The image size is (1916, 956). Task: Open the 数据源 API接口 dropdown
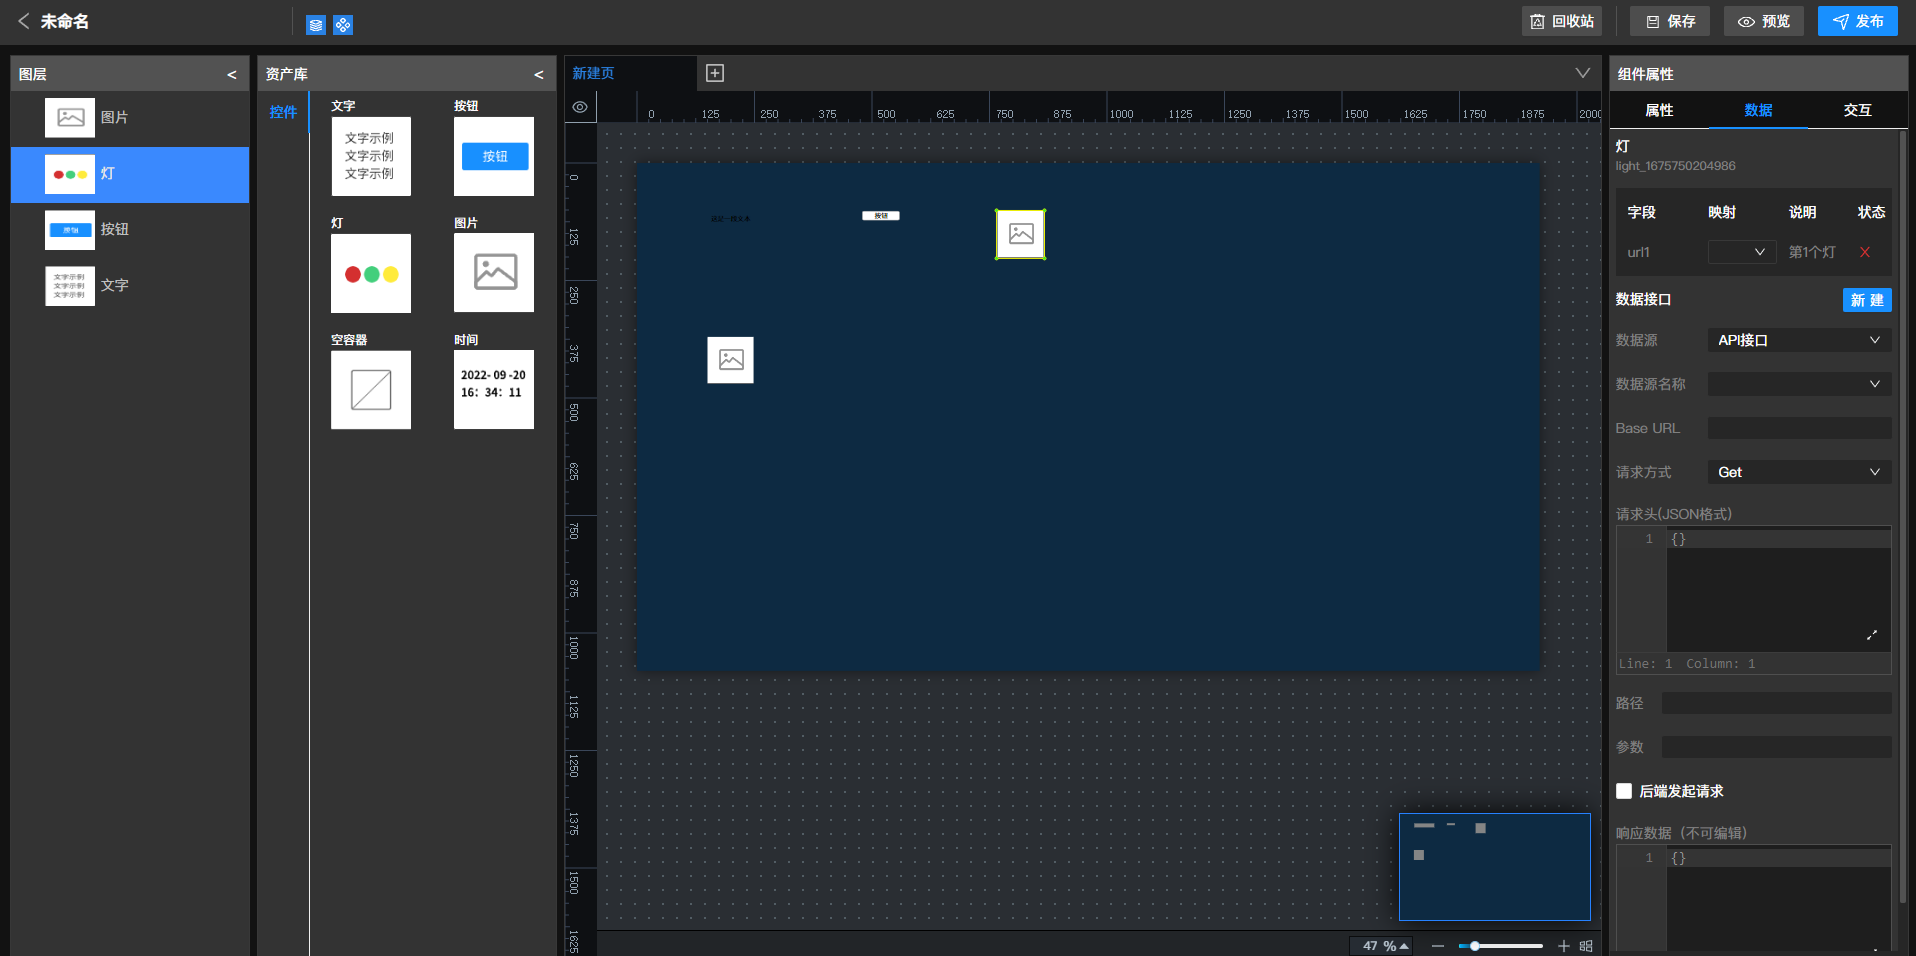click(1799, 340)
